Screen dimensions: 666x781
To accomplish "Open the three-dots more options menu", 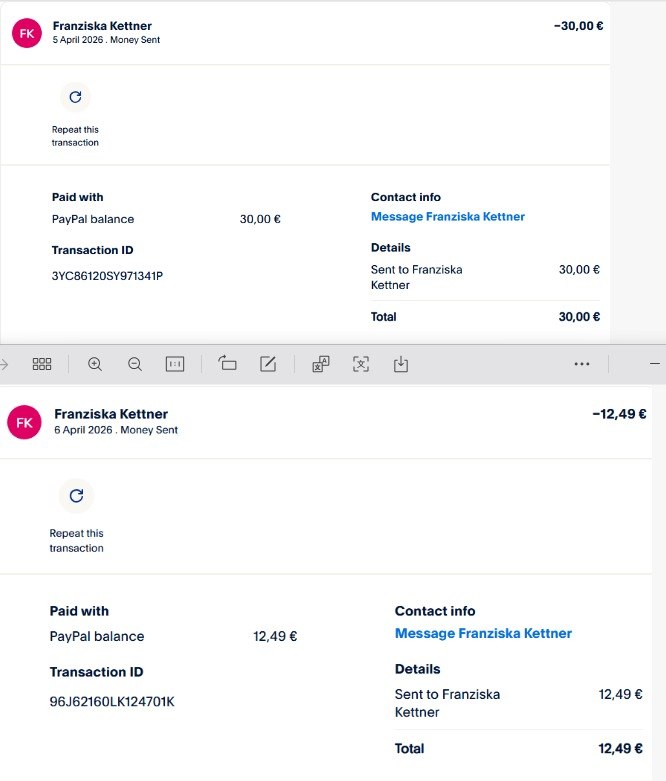I will pyautogui.click(x=582, y=365).
